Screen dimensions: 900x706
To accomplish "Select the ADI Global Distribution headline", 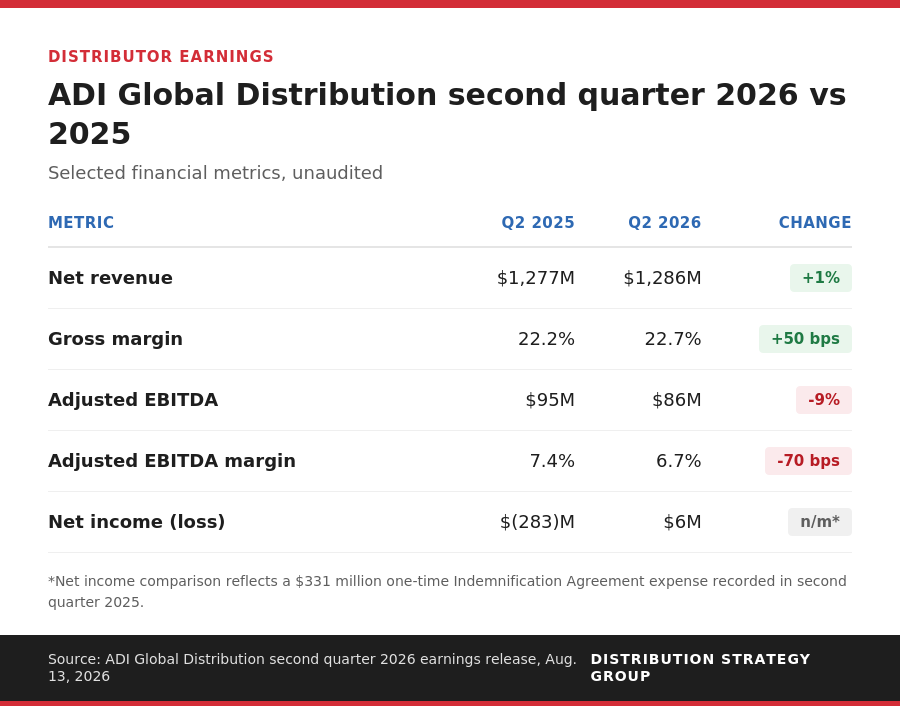I will coord(447,114).
